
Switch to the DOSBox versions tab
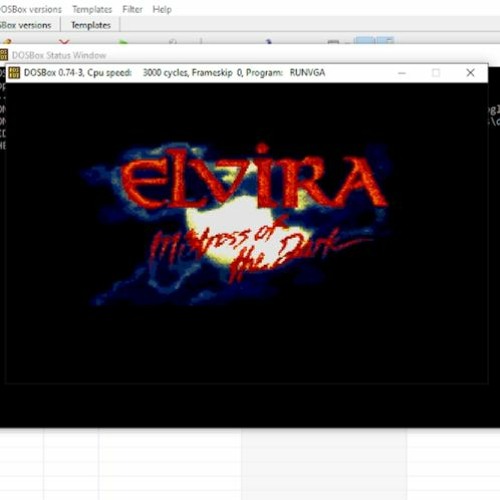coord(26,25)
